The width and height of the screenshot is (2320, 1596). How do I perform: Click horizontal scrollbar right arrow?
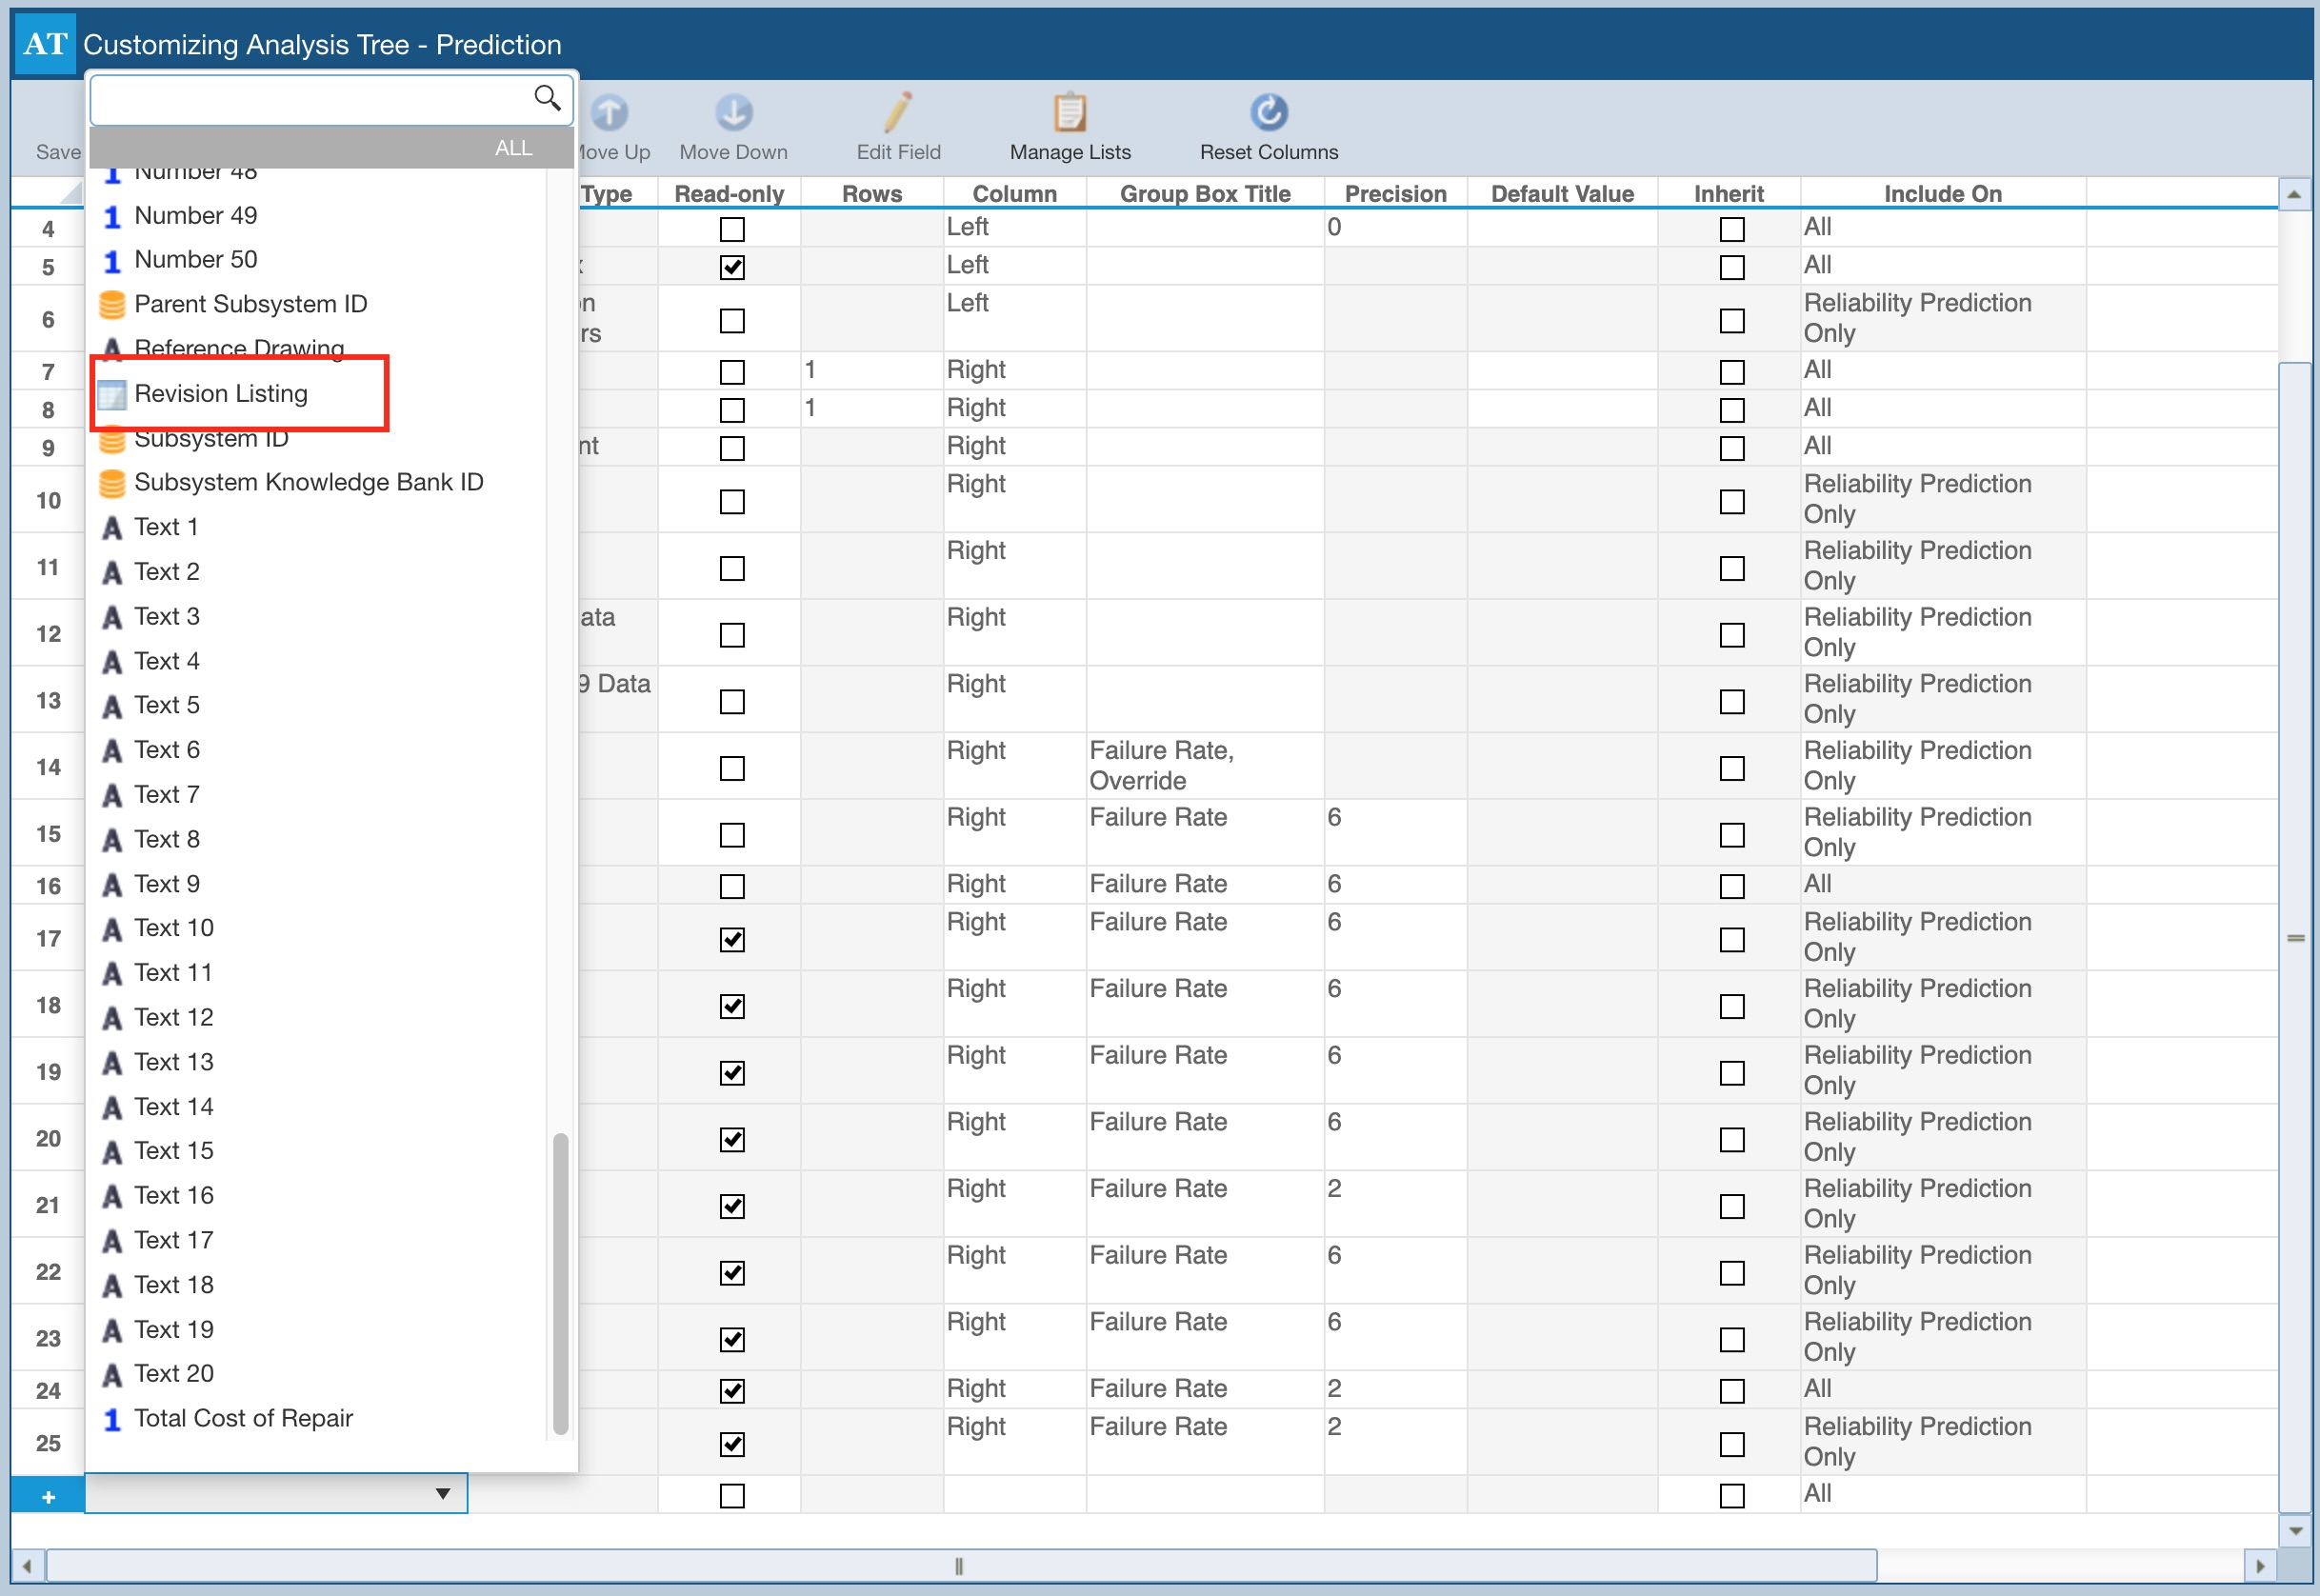2259,1566
